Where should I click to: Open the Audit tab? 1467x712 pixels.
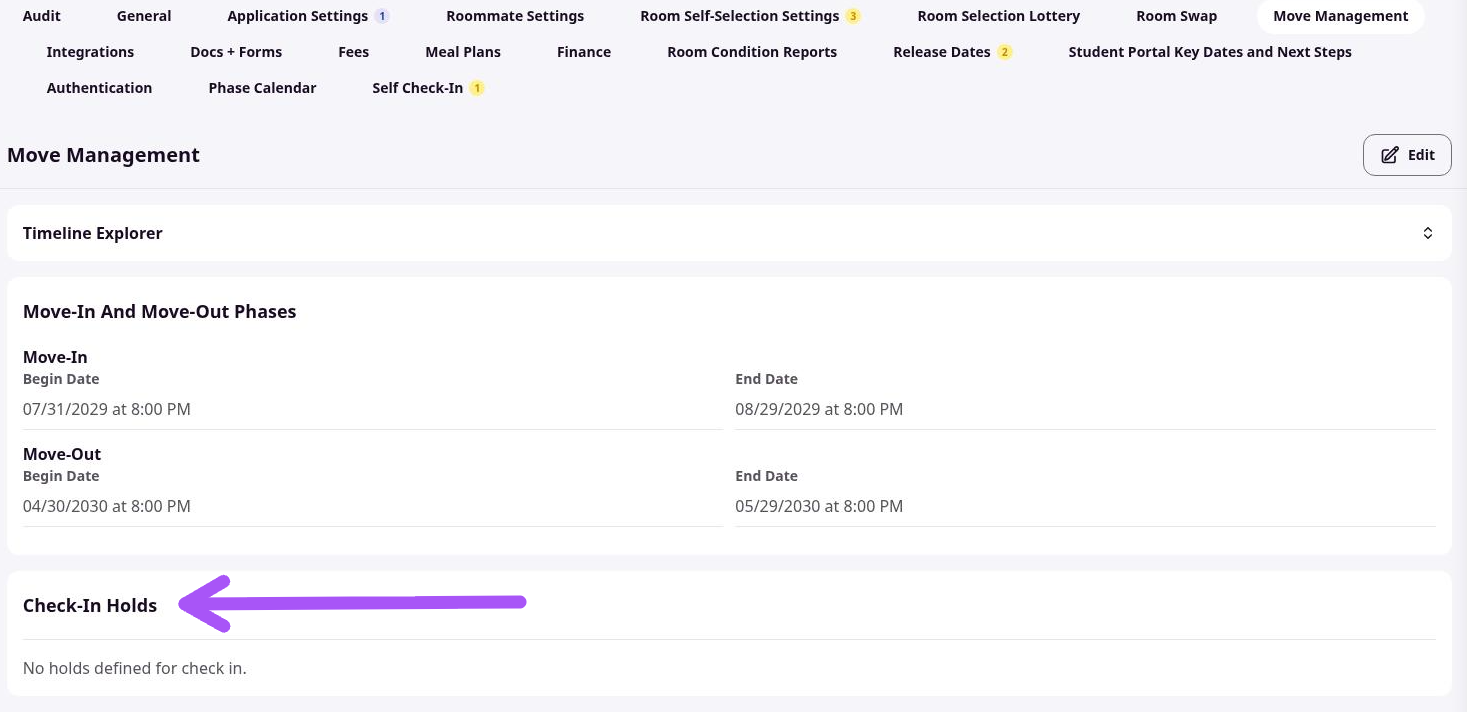(42, 16)
